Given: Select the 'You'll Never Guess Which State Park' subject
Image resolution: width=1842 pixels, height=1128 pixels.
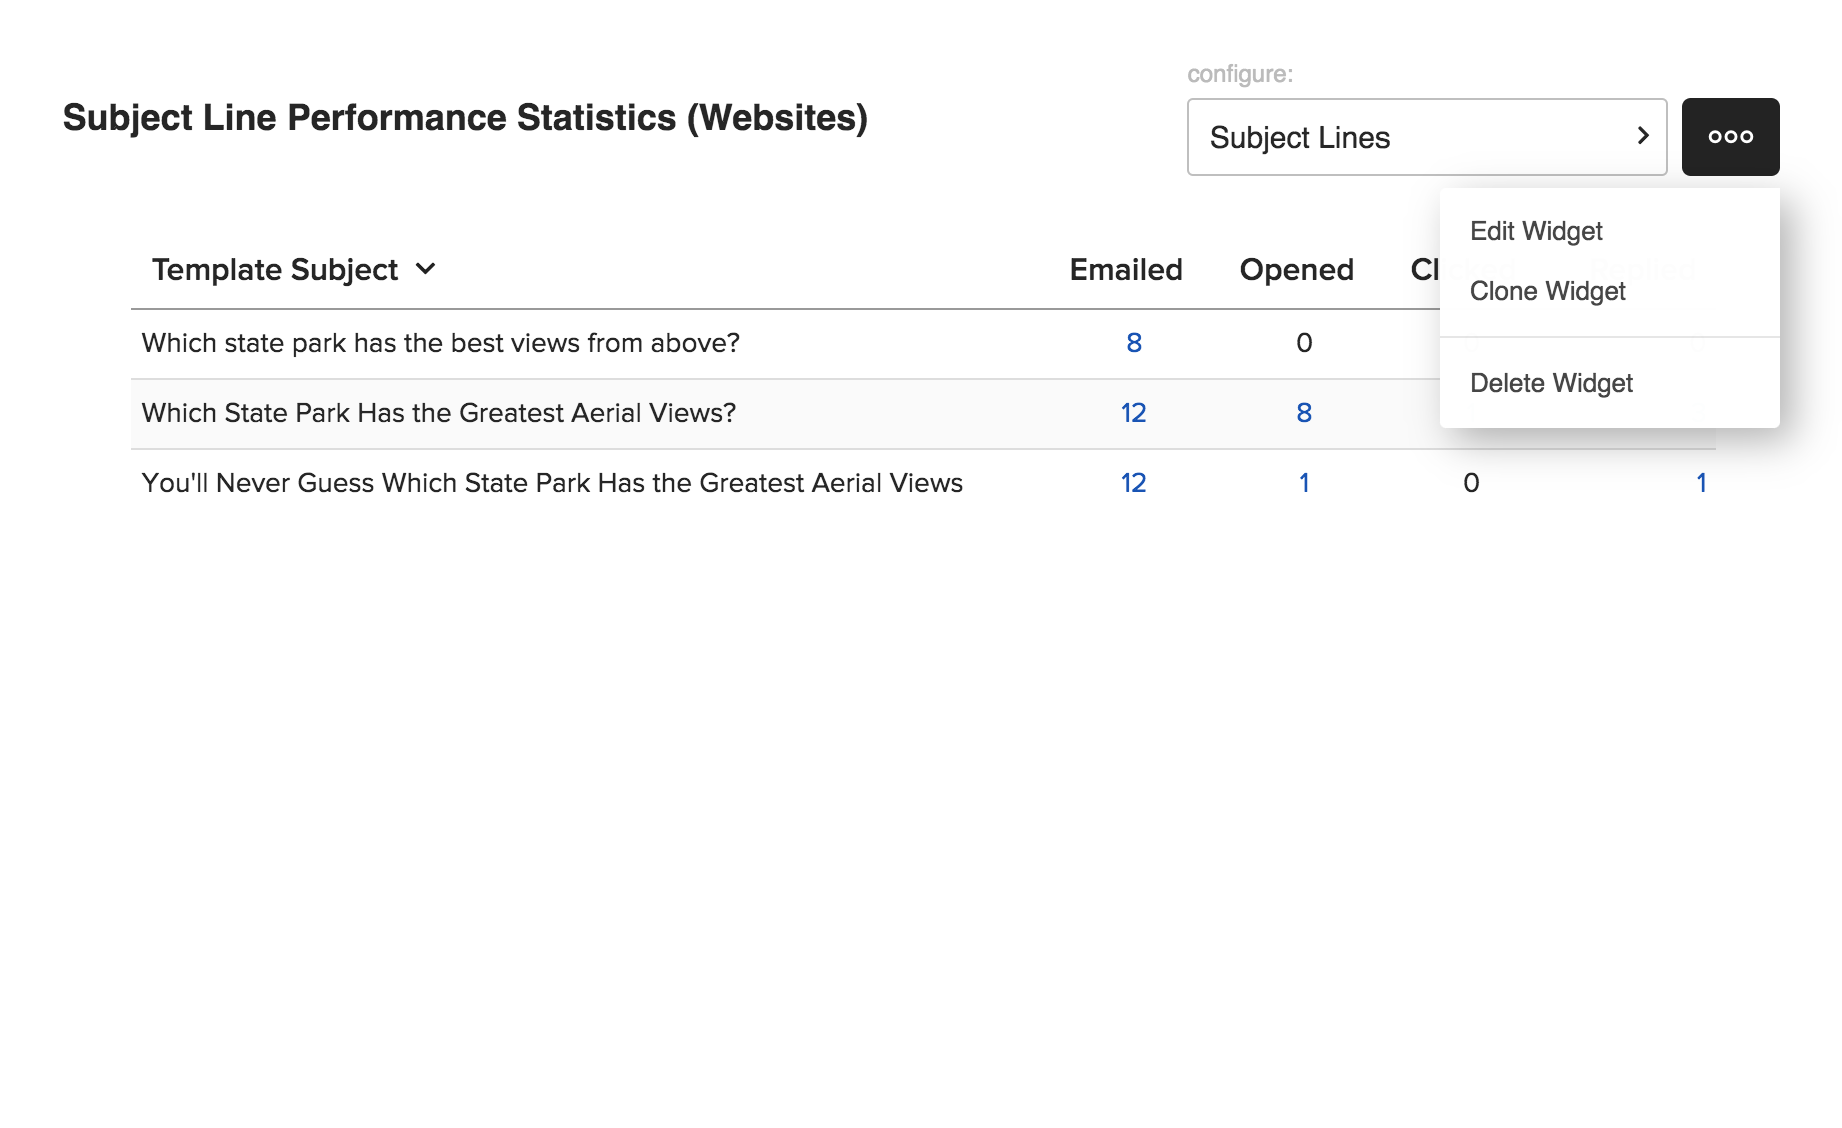Looking at the screenshot, I should [552, 483].
